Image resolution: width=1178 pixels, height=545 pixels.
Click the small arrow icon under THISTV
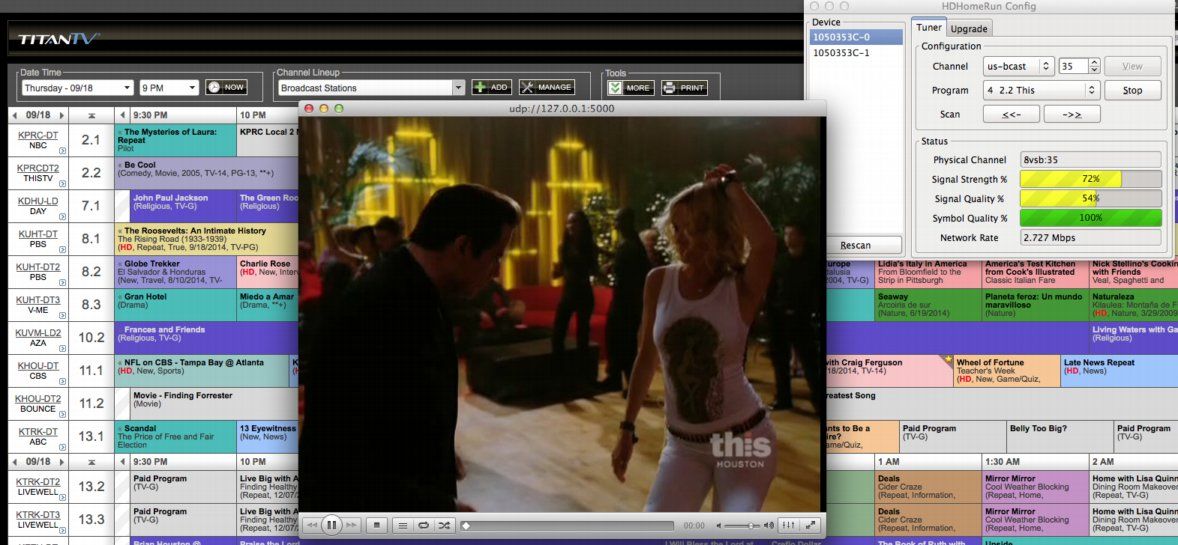(62, 183)
